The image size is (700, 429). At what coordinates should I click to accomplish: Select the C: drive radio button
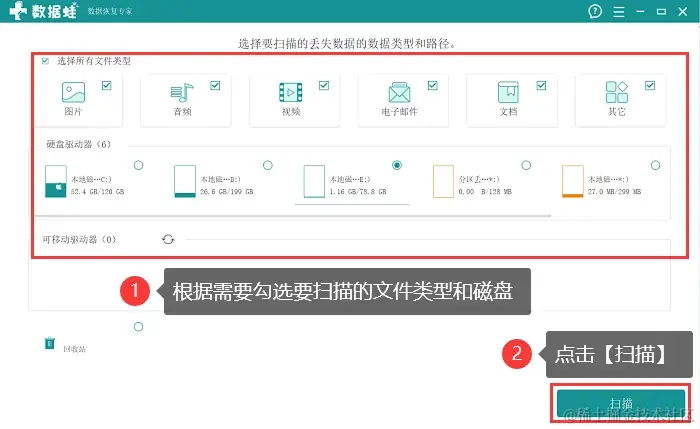tap(138, 165)
